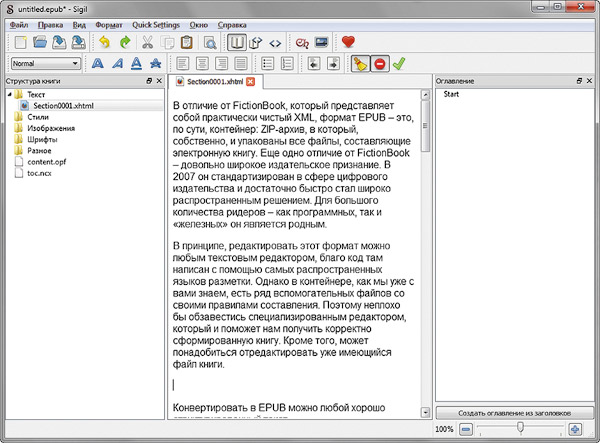The image size is (600, 443).
Task: Close the Section0001.xhtml tab
Action: click(x=250, y=81)
